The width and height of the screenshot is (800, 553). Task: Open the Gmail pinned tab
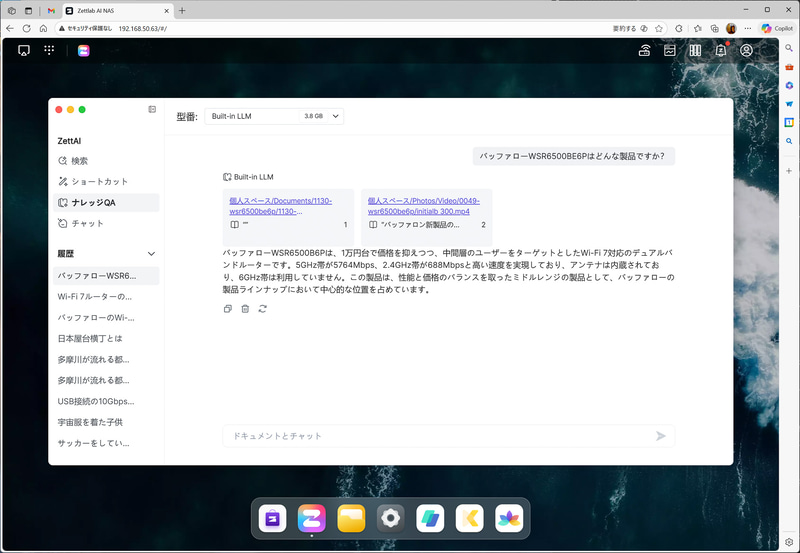(51, 10)
